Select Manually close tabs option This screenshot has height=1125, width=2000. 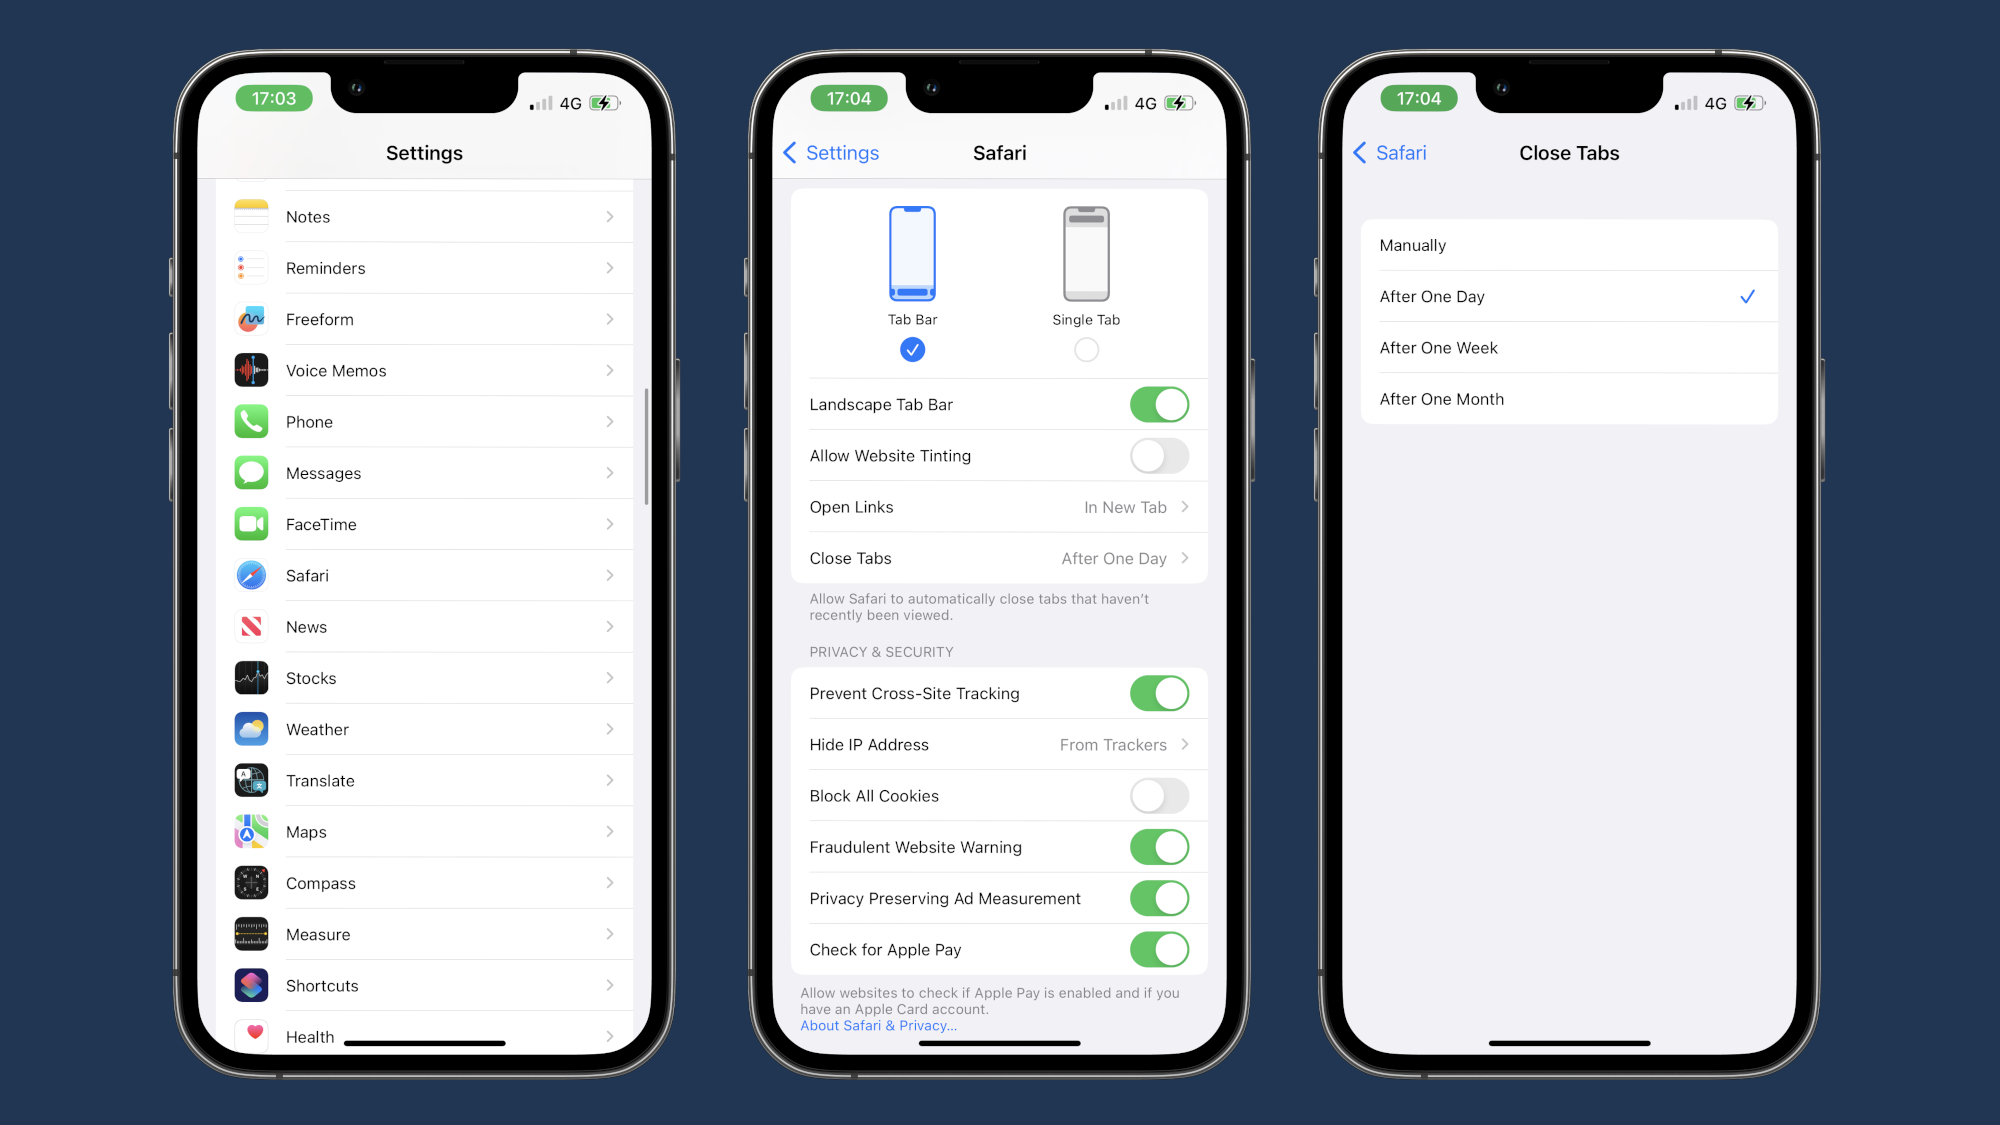click(x=1567, y=245)
